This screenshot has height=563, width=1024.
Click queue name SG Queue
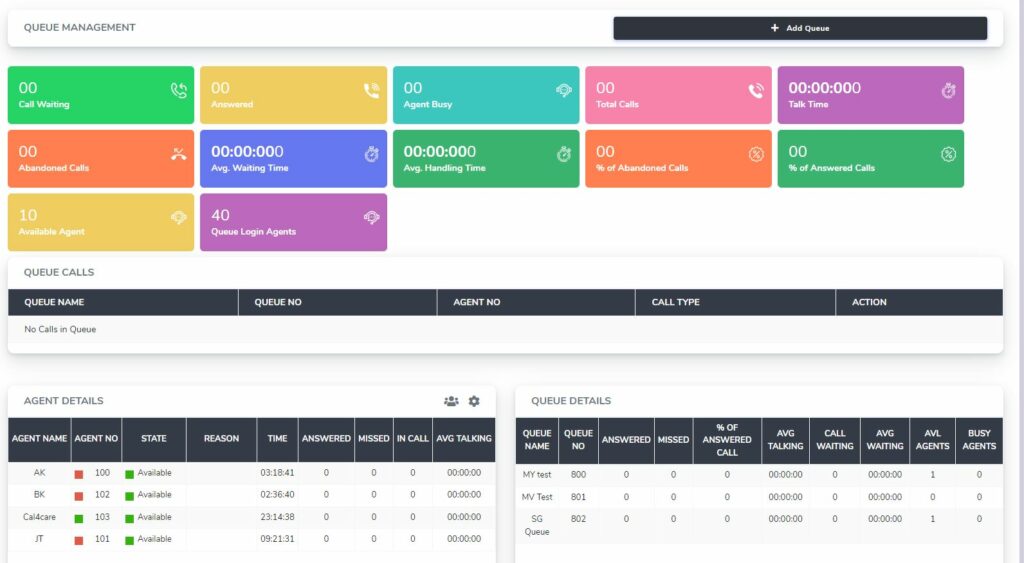click(537, 525)
